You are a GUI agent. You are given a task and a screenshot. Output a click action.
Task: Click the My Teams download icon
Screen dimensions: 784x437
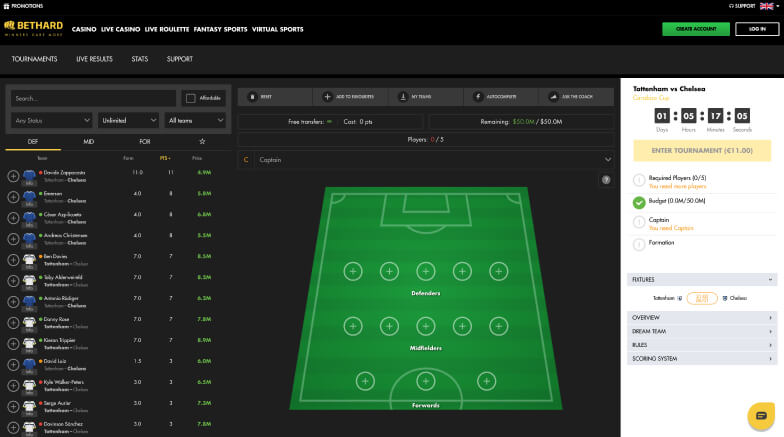(x=403, y=96)
